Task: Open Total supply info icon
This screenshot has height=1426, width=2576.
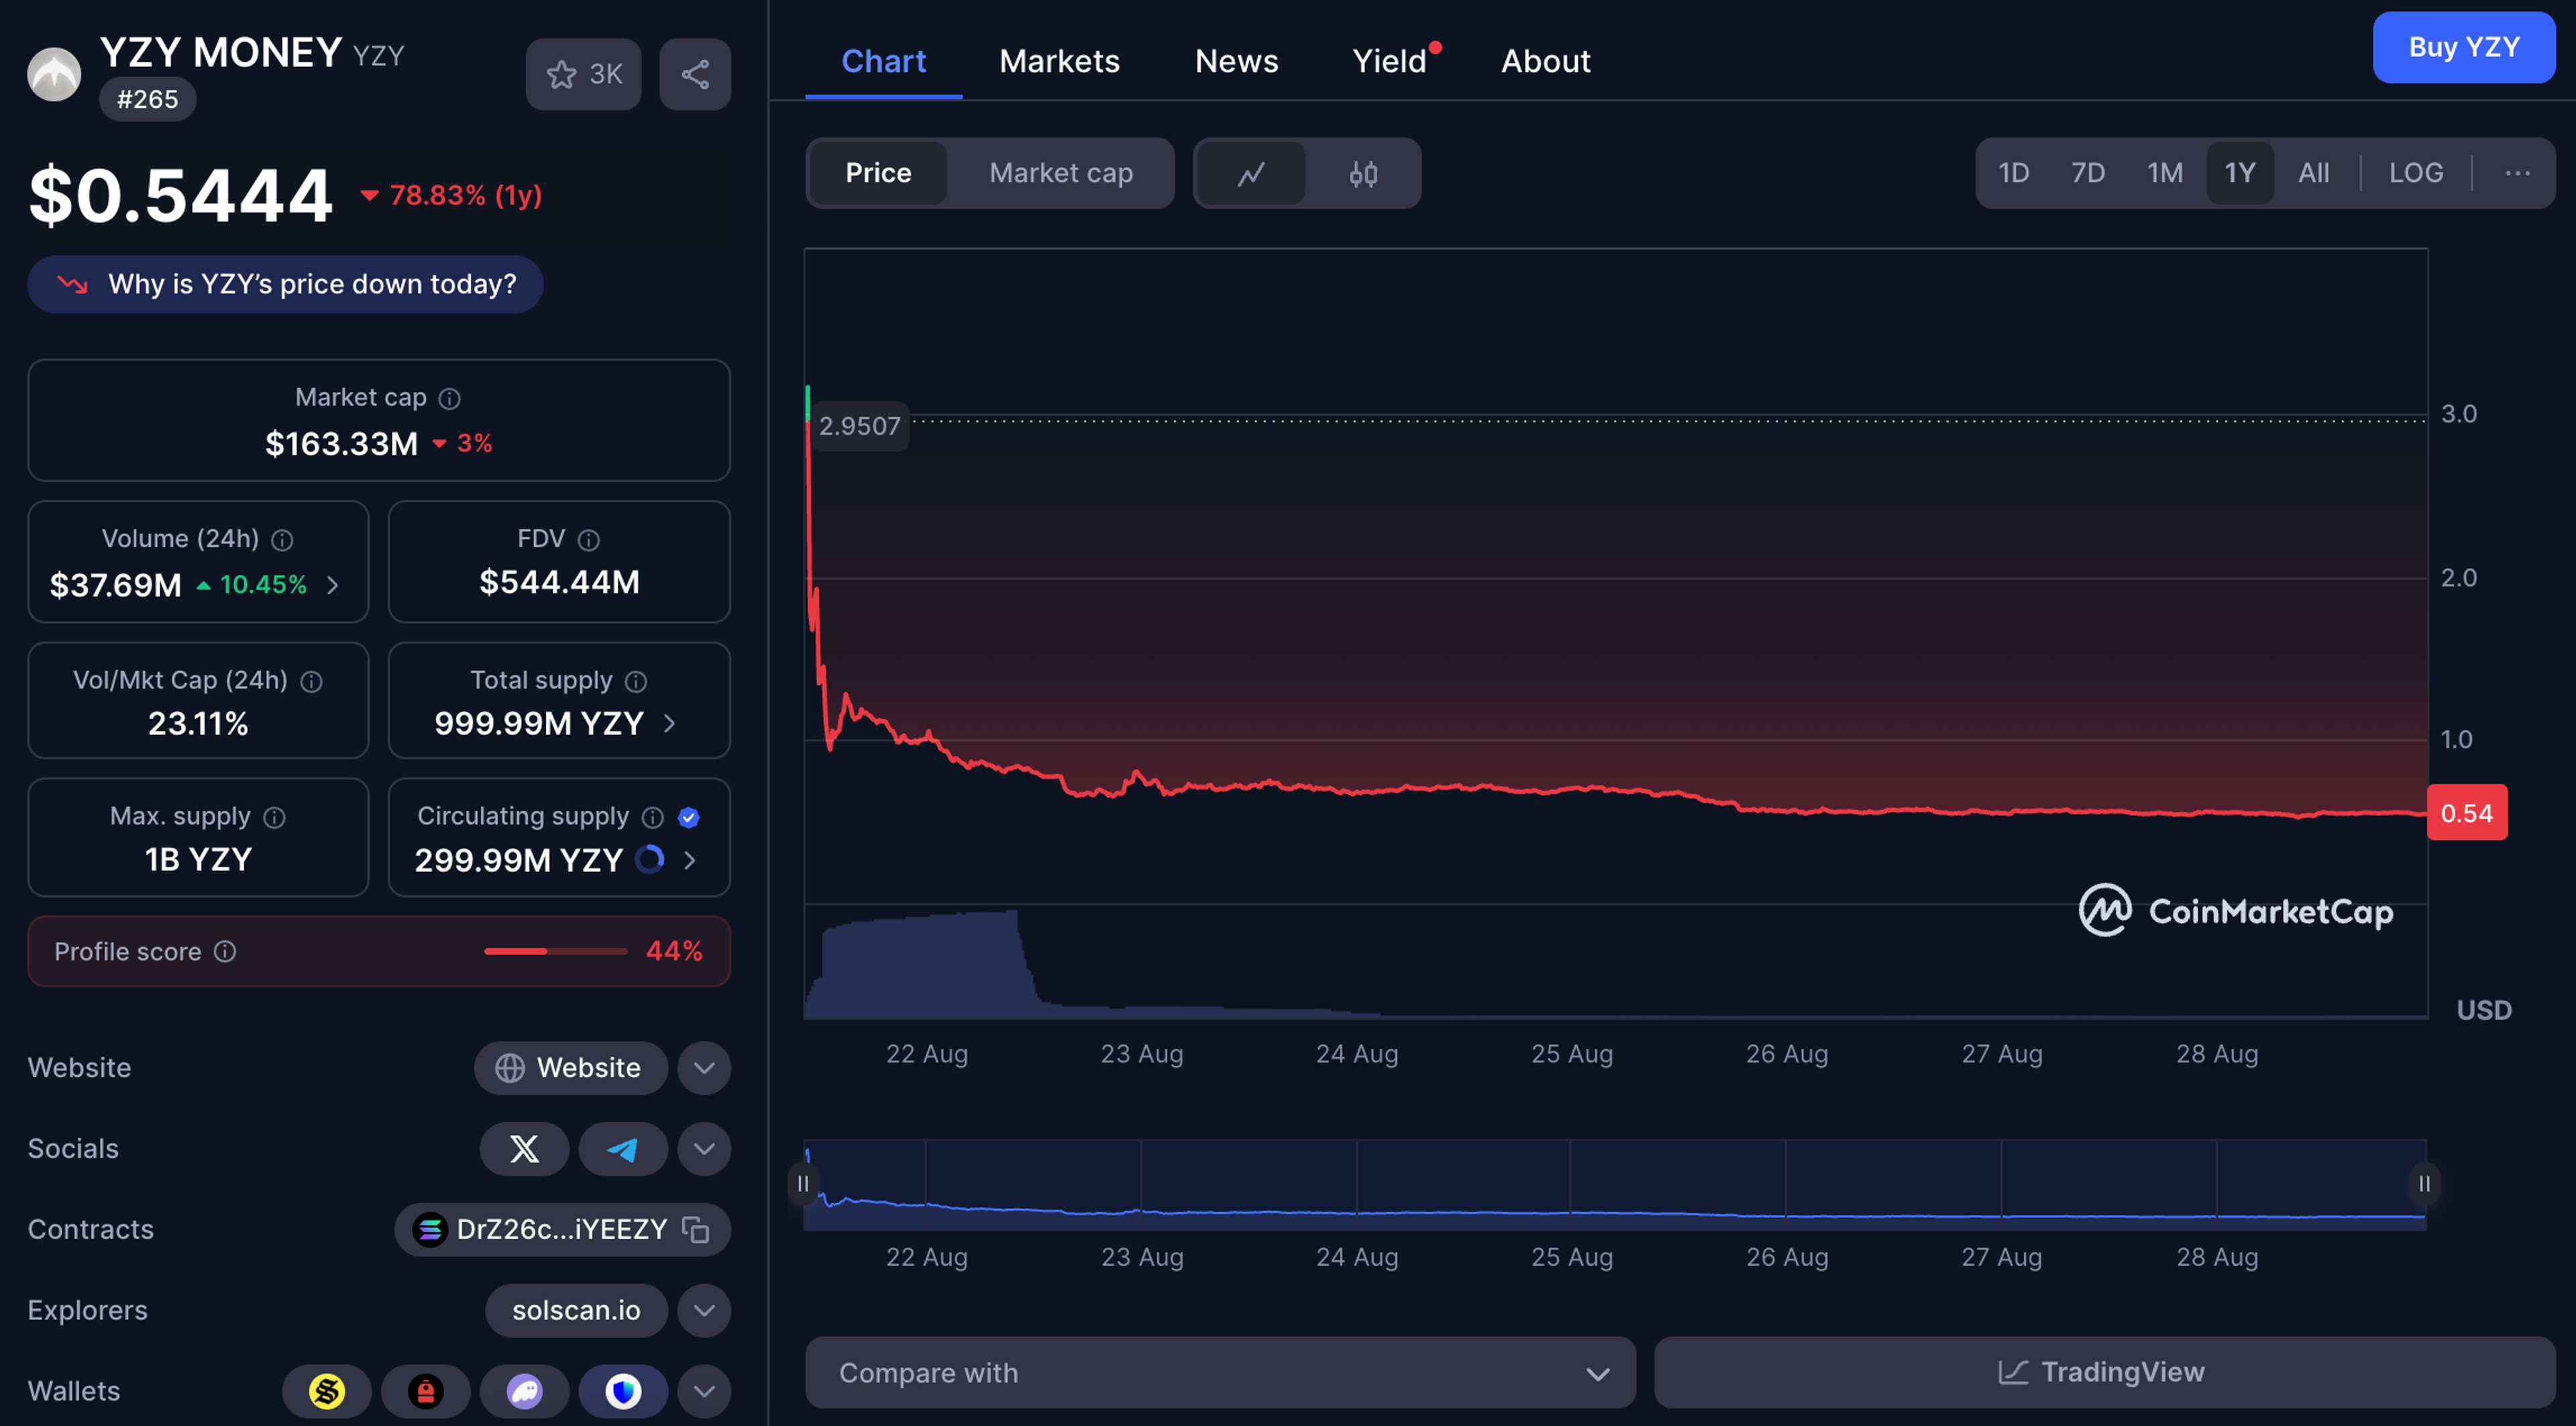Action: coord(636,682)
